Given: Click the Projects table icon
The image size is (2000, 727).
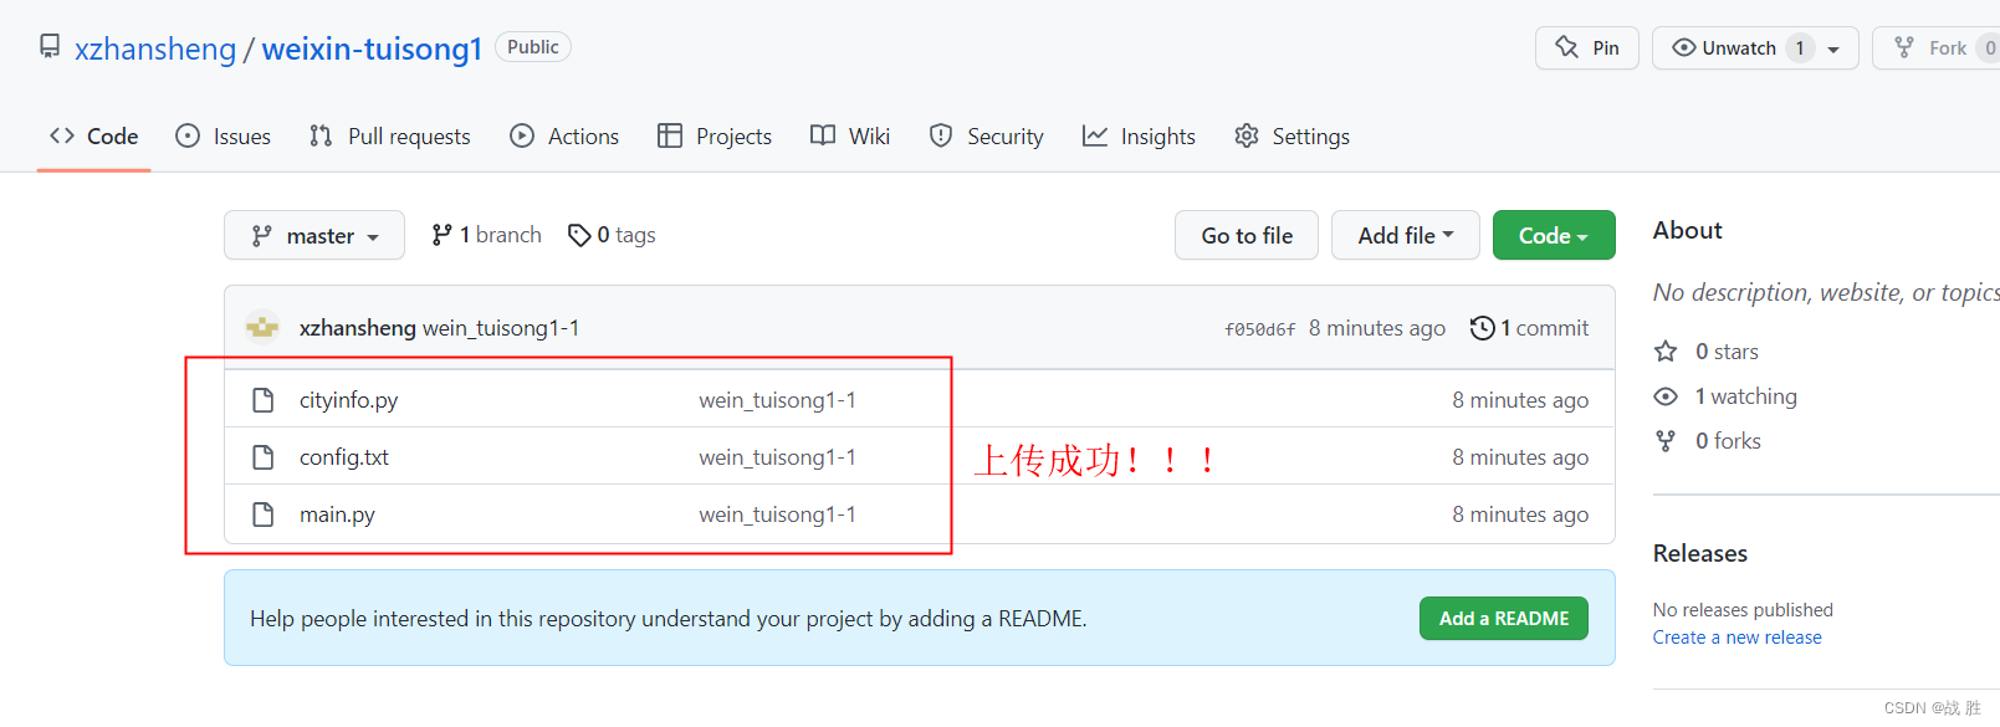Looking at the screenshot, I should coord(670,135).
